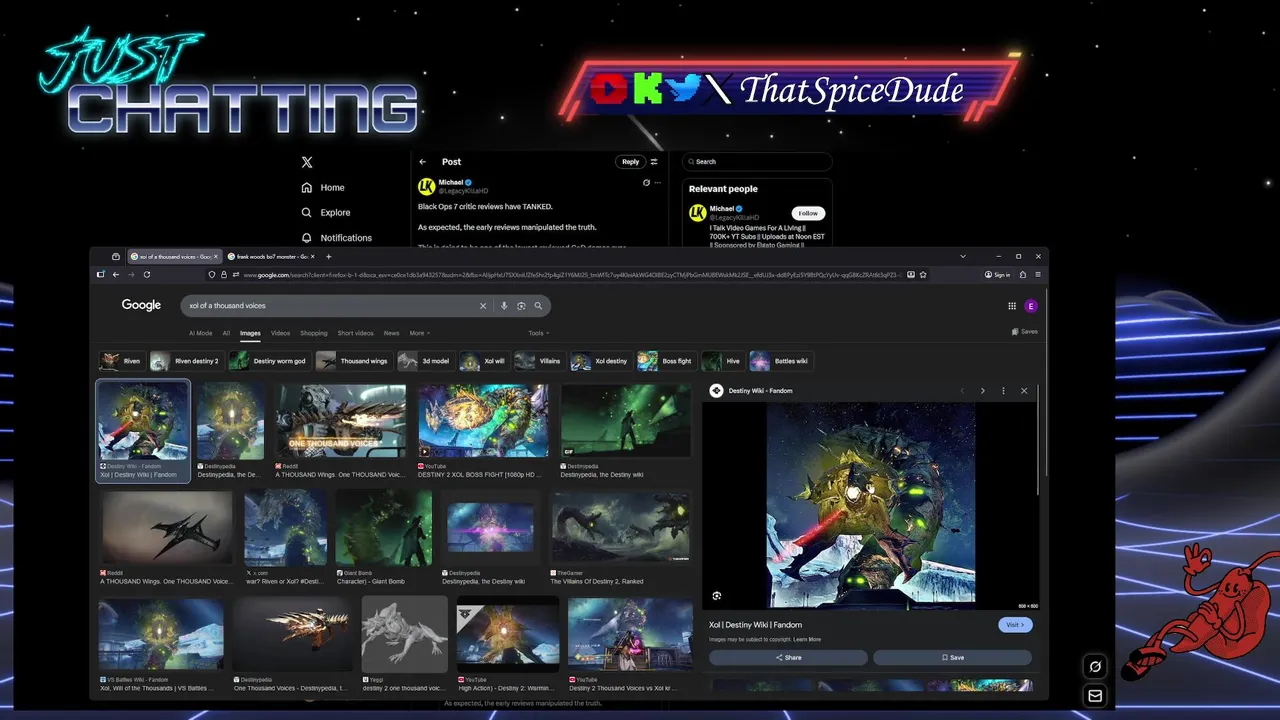Select the 3d model filter chip
Screen dimensions: 1280x720
pyautogui.click(x=426, y=361)
